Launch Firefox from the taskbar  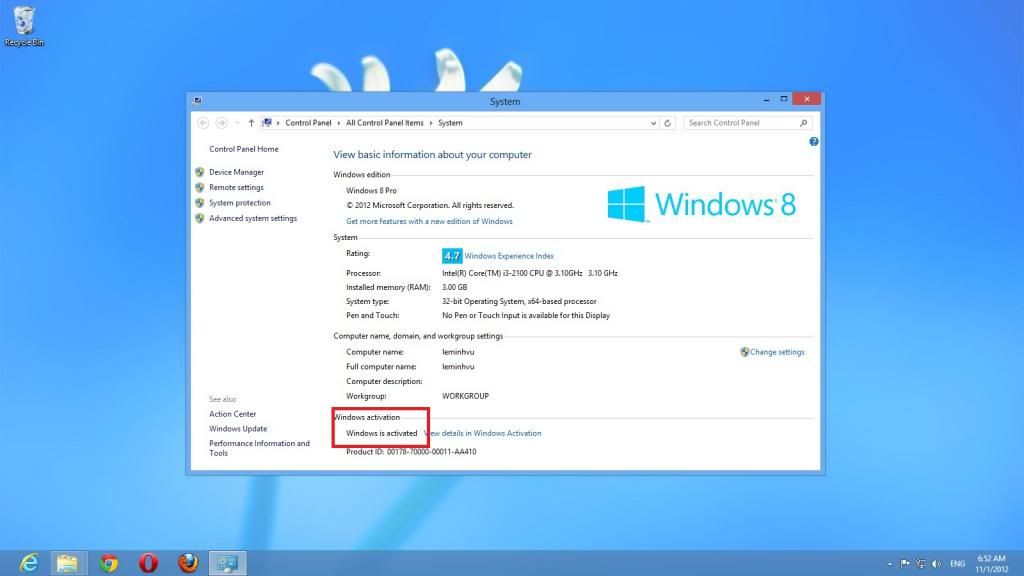188,562
